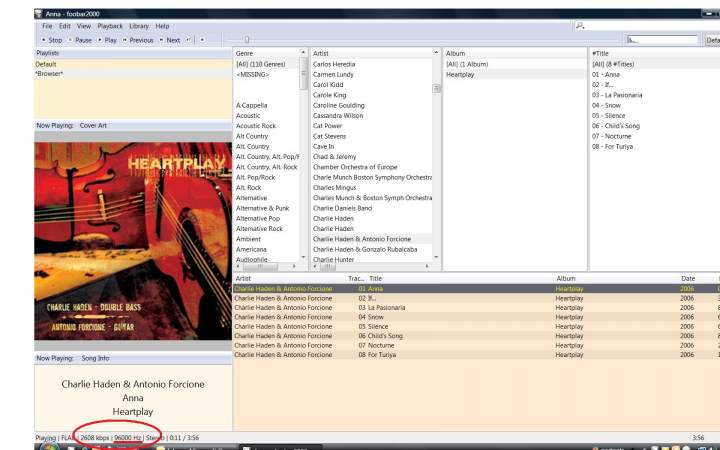Click Genre list scroll-down arrow
Viewport: 720px width, 450px height.
(303, 257)
